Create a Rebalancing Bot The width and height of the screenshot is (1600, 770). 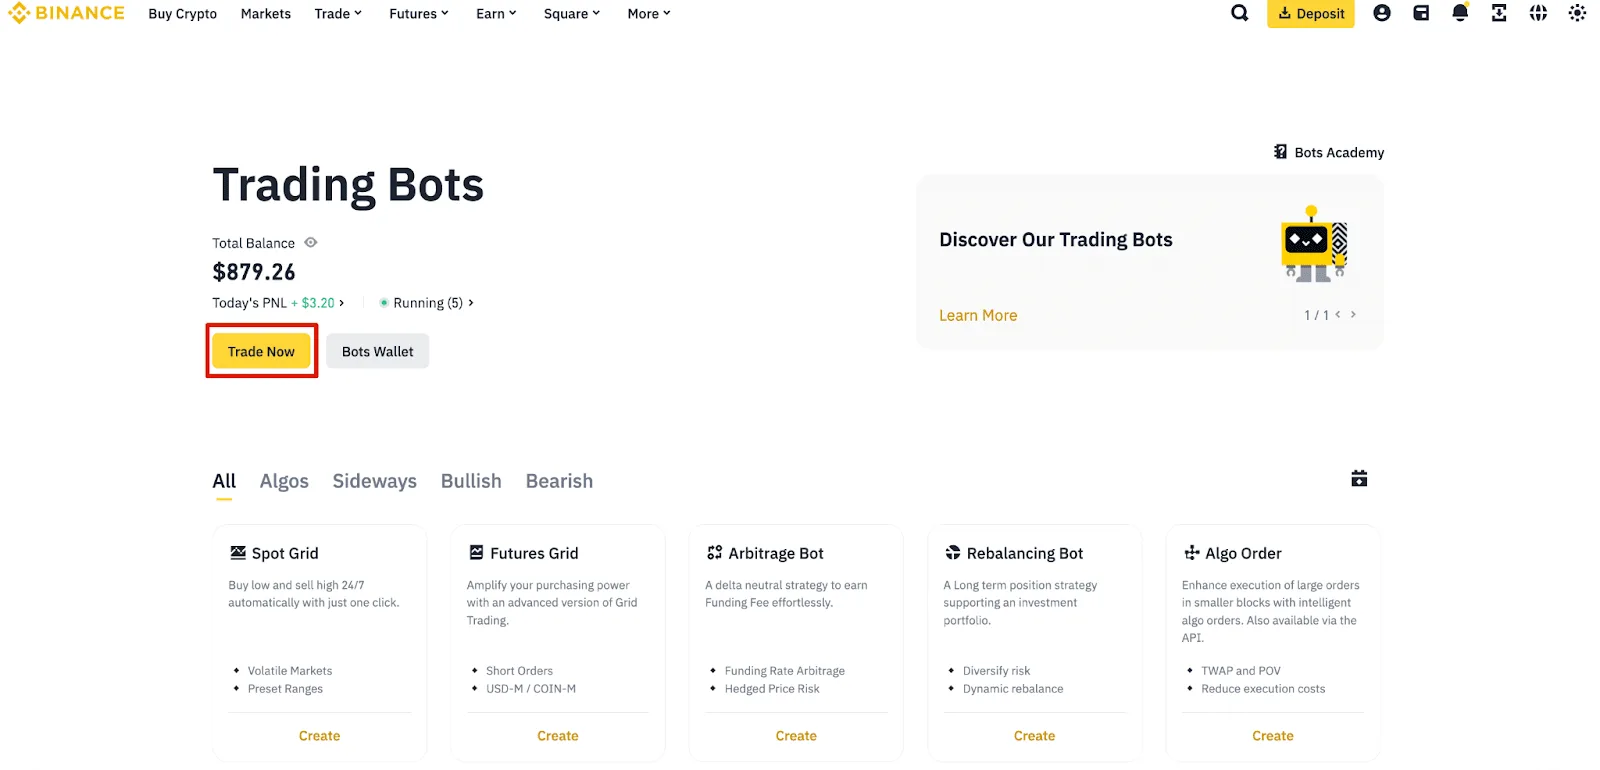click(1034, 736)
